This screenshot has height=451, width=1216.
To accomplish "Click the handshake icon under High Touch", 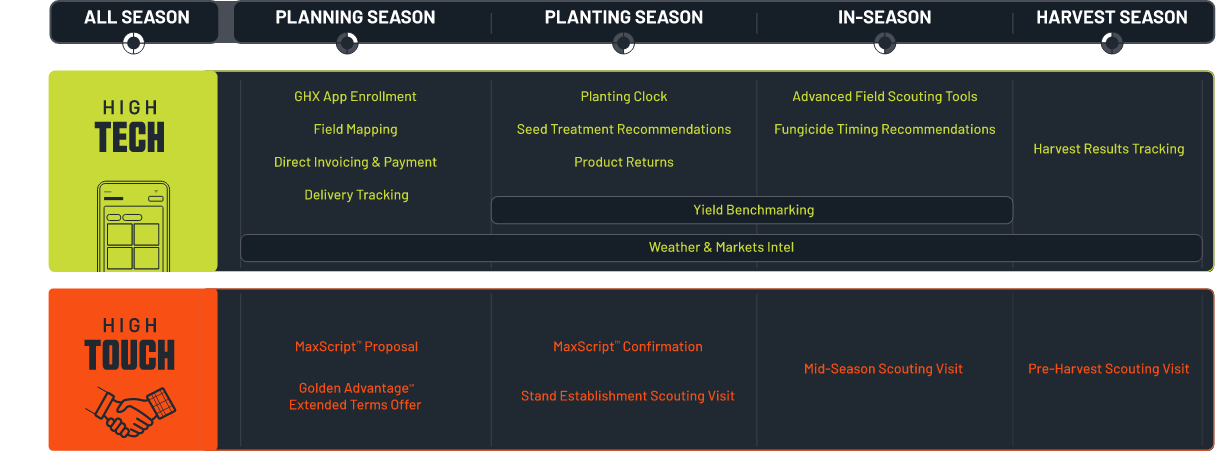I will coord(129,411).
